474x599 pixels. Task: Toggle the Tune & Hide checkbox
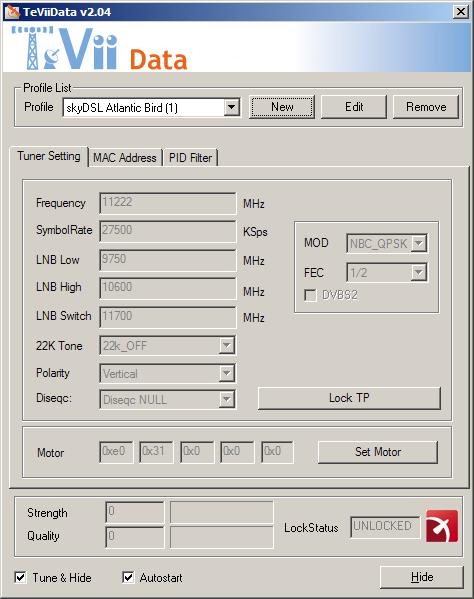(x=21, y=577)
